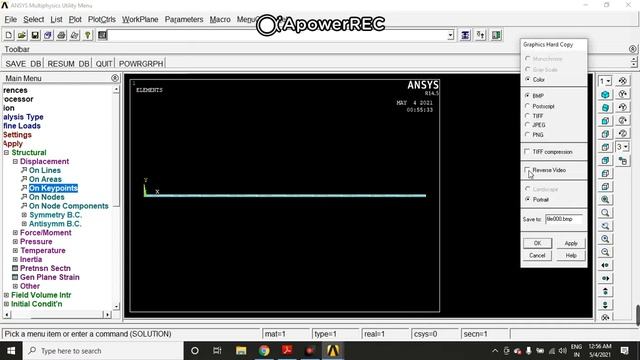This screenshot has height=360, width=640.
Task: Click the Main Menu scroll-down arrow
Action: (x=116, y=306)
